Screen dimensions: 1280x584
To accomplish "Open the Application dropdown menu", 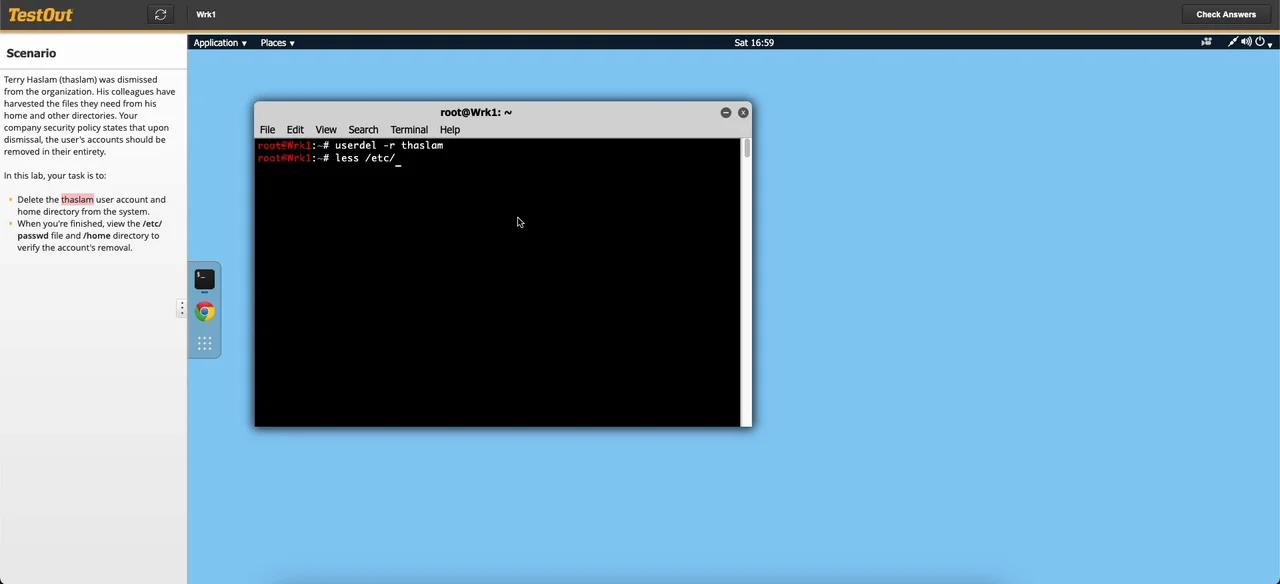I will [x=220, y=43].
